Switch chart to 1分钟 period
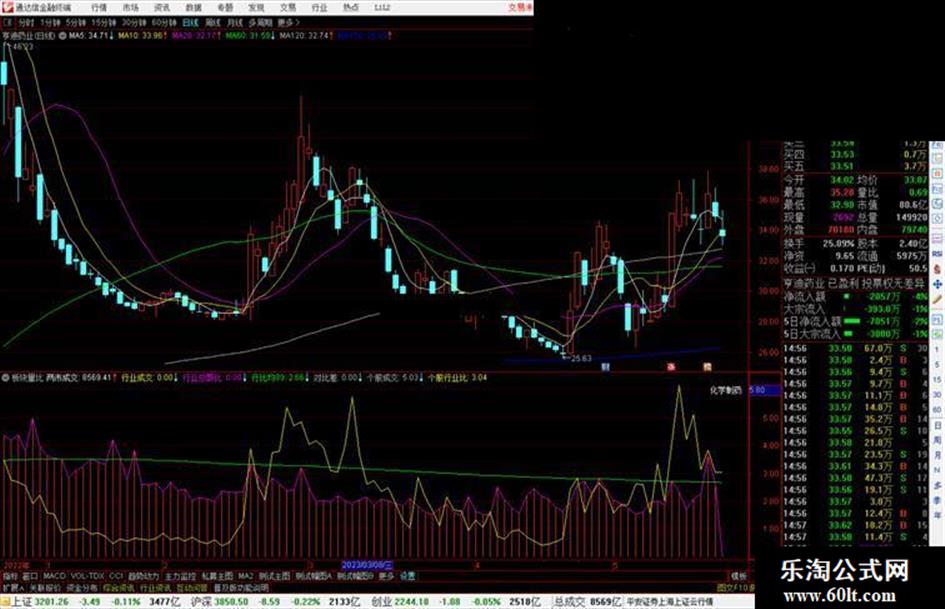Screen dimensions: 945x609 tap(50, 23)
